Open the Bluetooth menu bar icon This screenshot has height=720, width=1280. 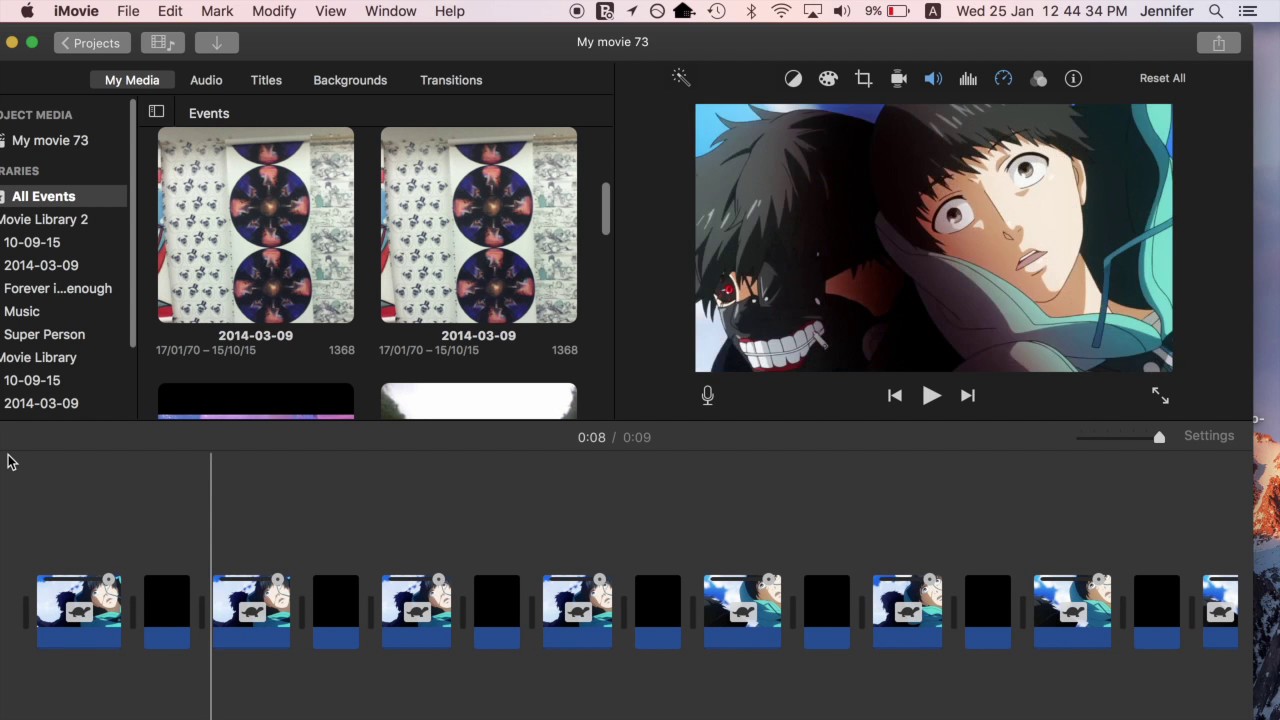(751, 11)
